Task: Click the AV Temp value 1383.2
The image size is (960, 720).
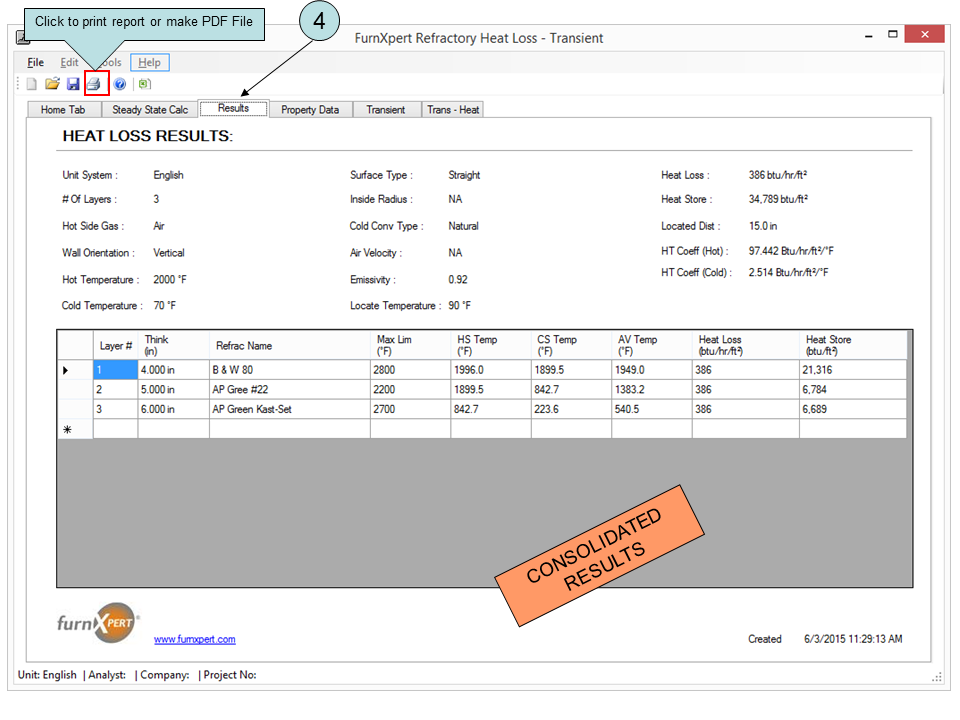Action: pyautogui.click(x=652, y=389)
